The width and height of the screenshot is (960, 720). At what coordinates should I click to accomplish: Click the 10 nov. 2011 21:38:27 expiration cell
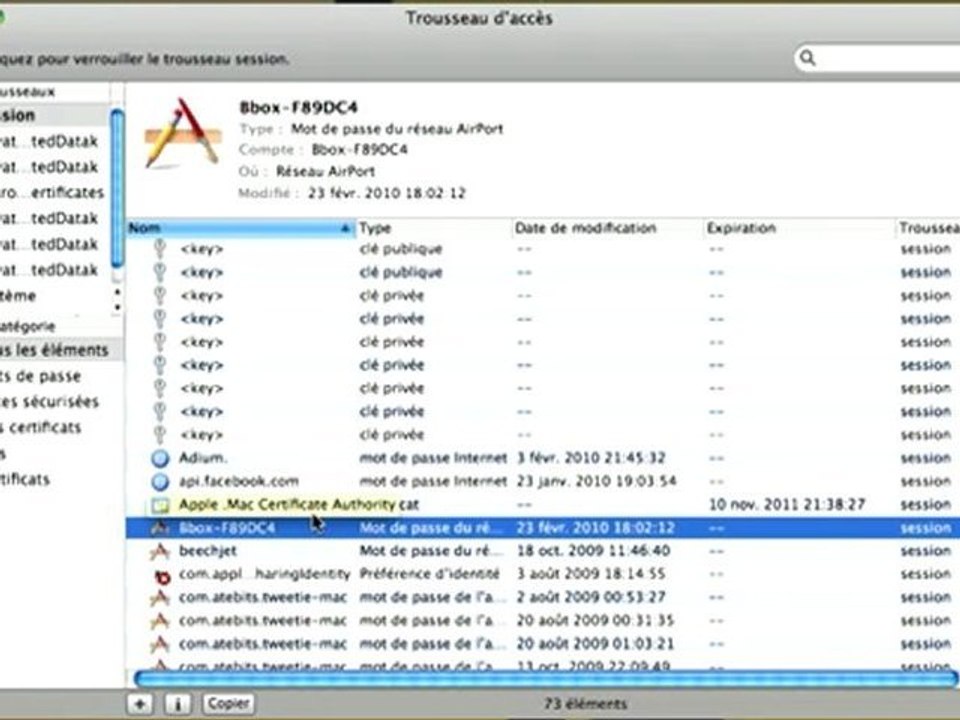787,504
